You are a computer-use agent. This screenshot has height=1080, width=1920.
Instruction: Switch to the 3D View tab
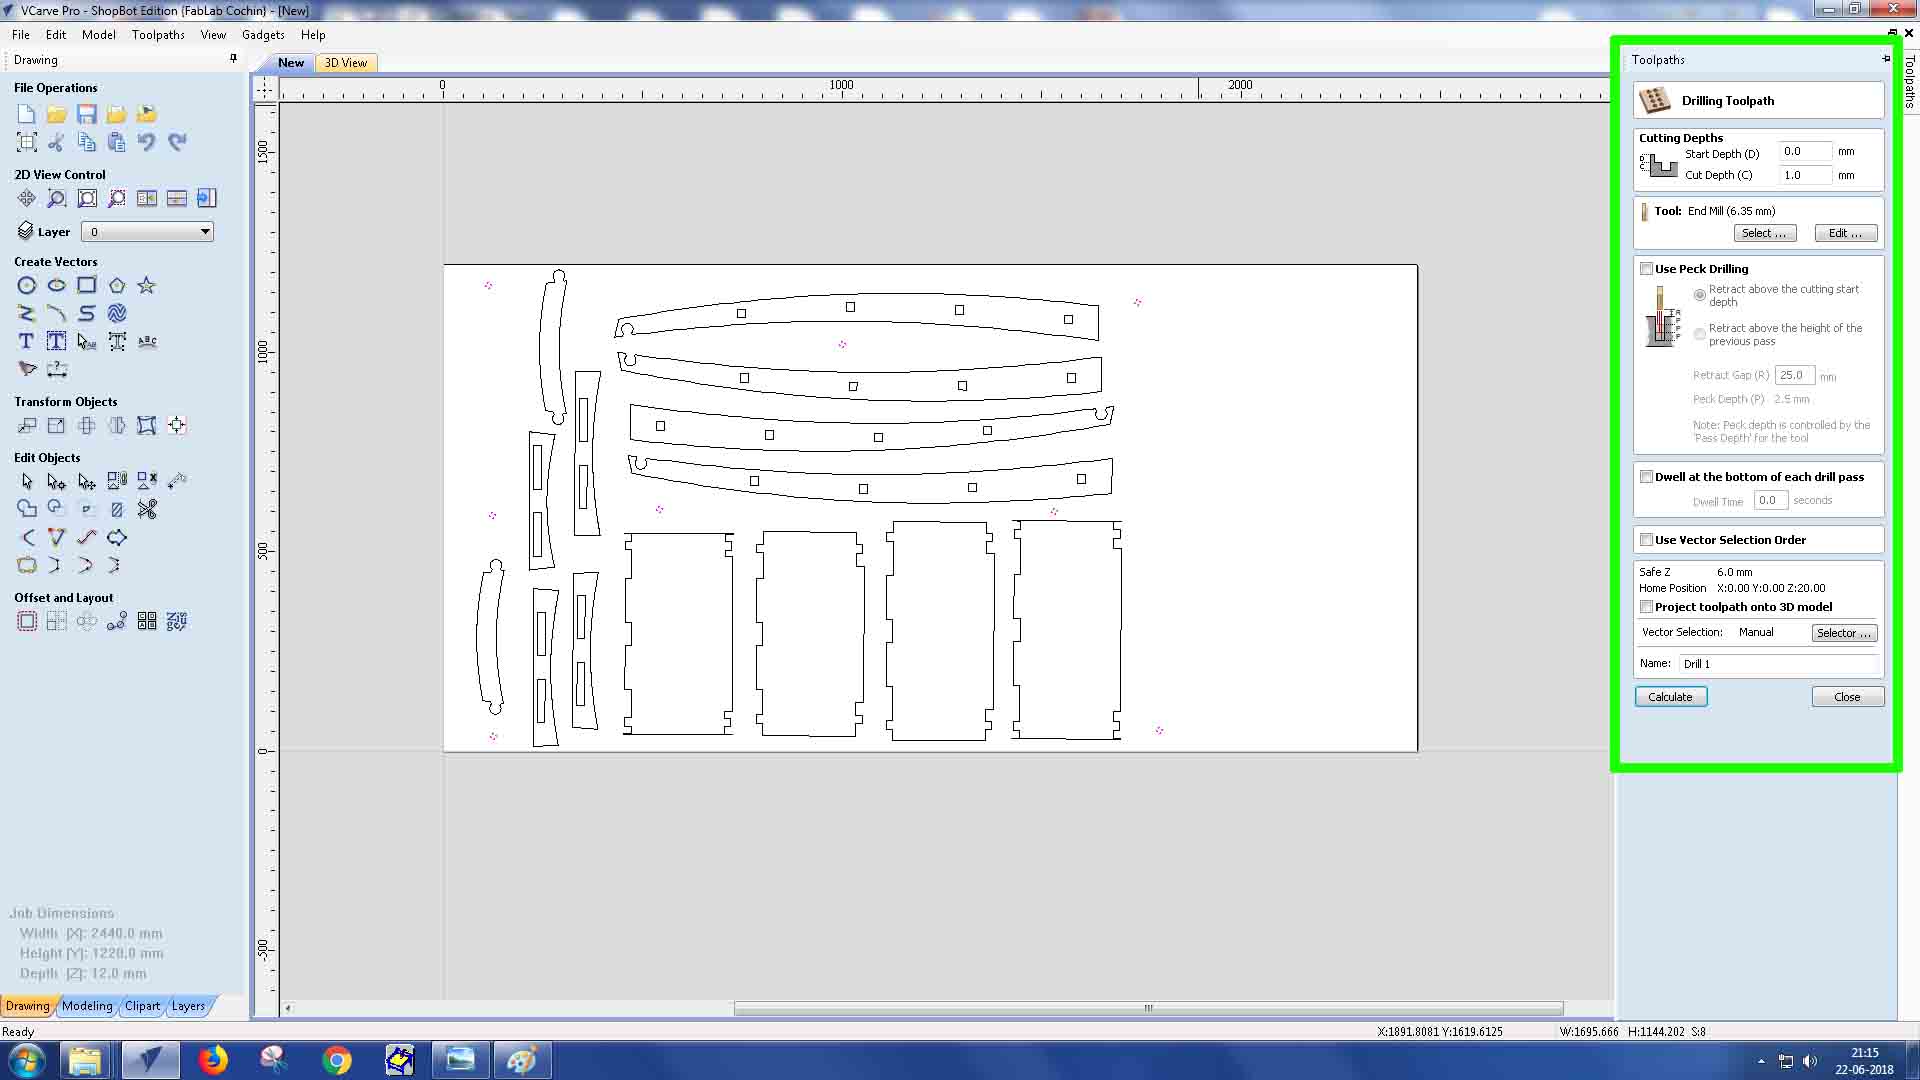click(345, 63)
